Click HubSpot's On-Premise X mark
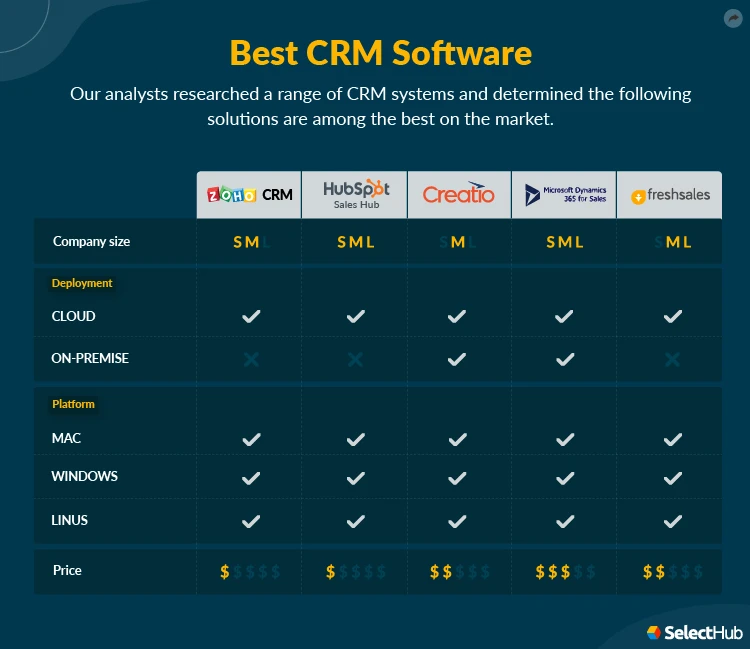The height and width of the screenshot is (649, 750). coord(355,359)
